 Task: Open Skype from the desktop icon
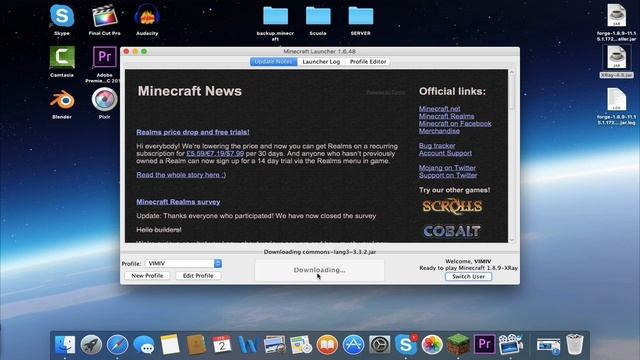tap(62, 16)
